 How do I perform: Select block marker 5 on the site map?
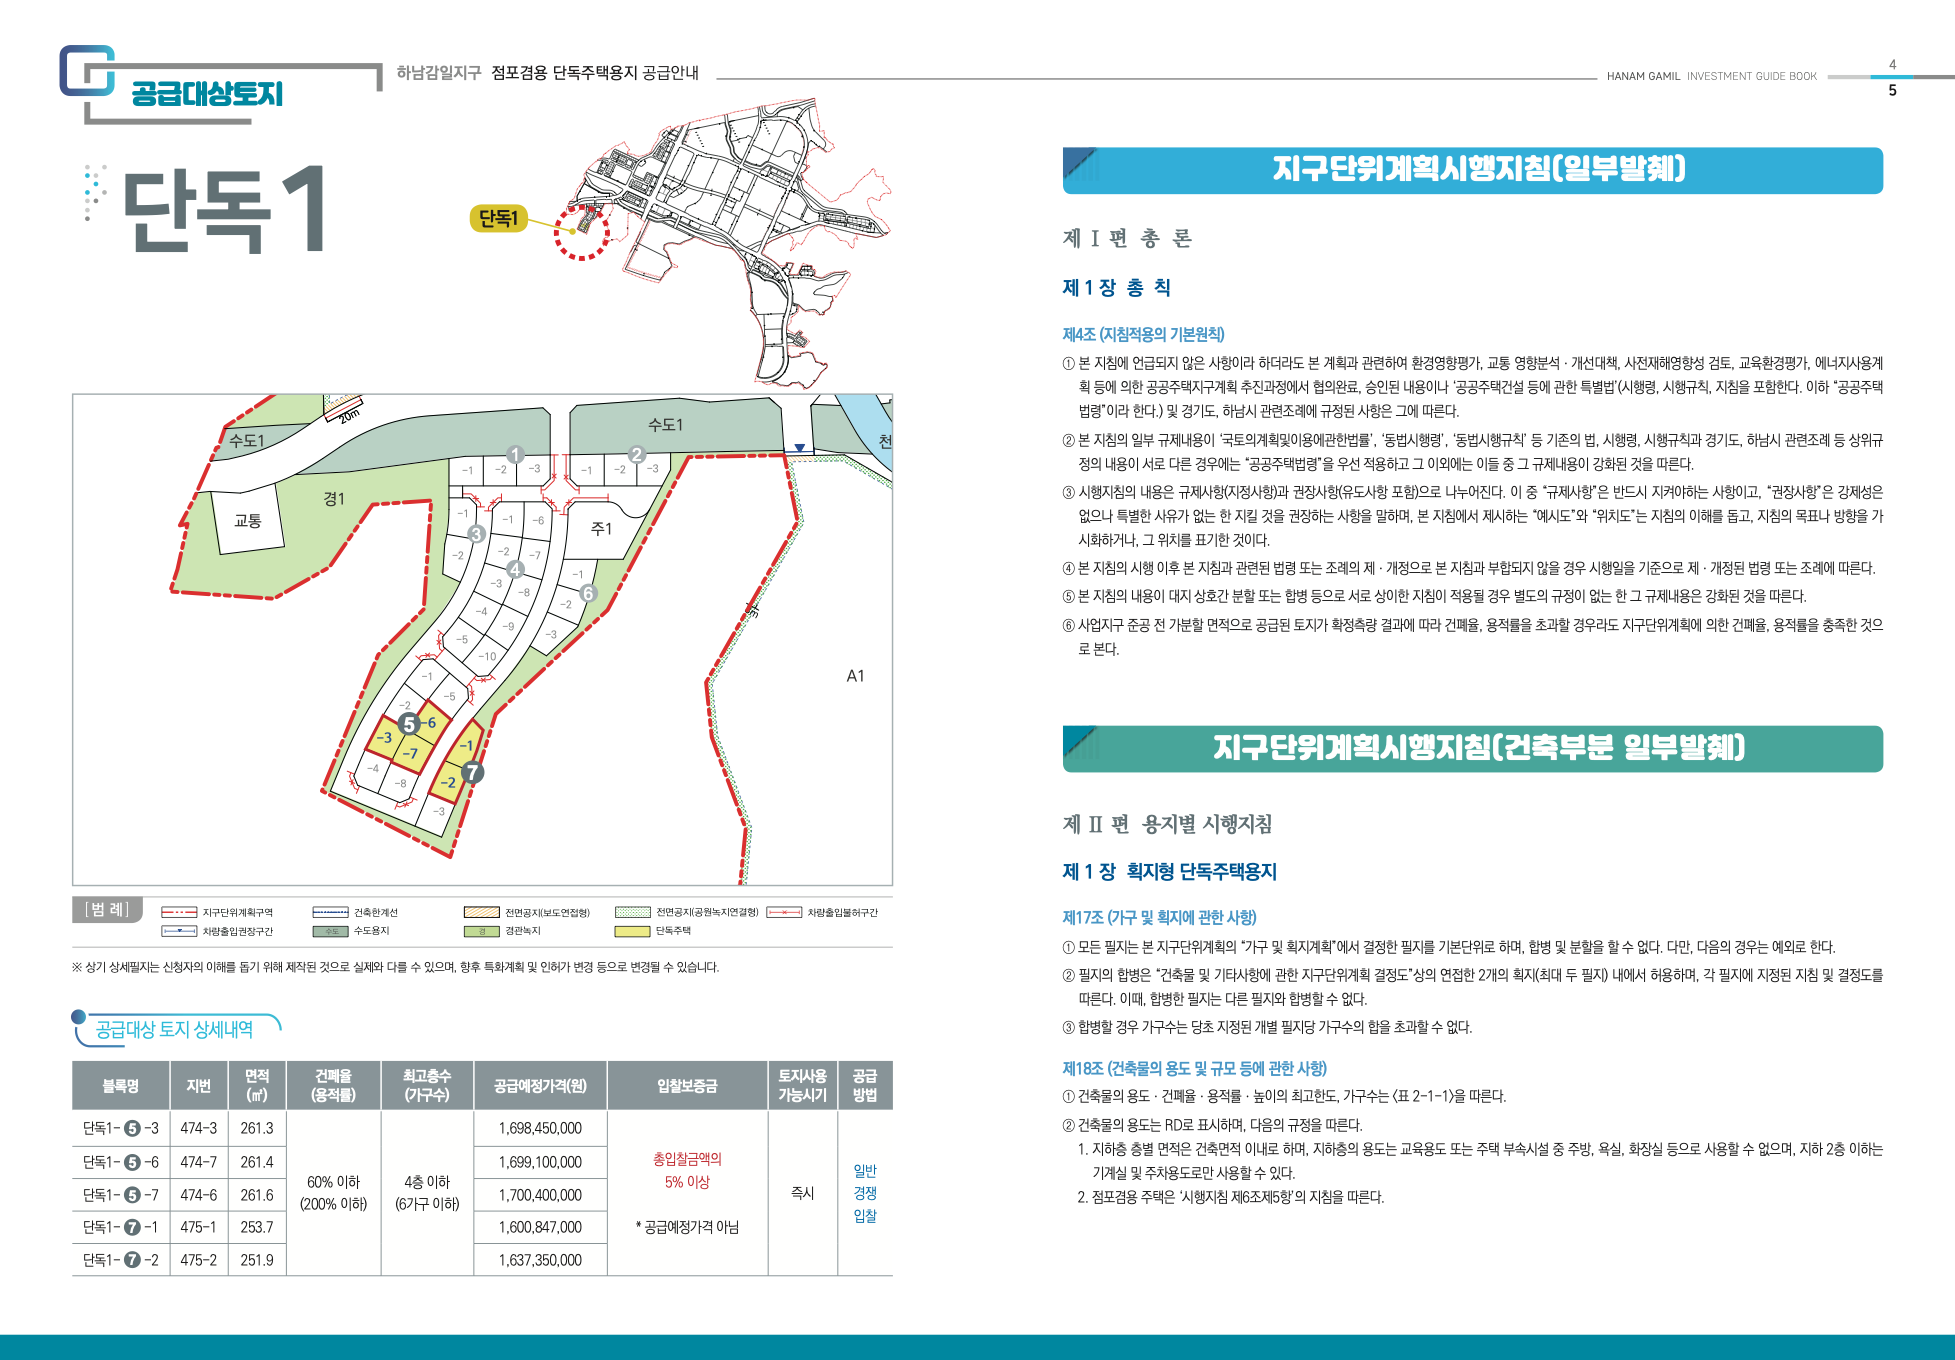tap(408, 724)
